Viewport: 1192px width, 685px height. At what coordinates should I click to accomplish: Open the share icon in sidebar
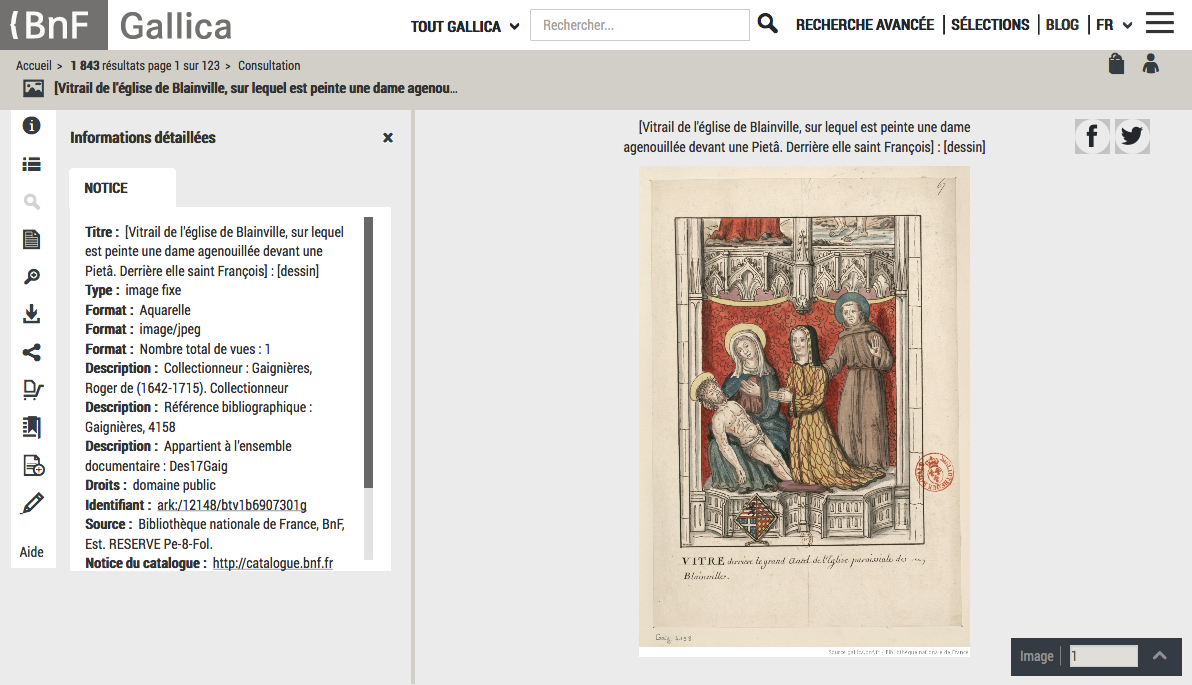pos(31,352)
